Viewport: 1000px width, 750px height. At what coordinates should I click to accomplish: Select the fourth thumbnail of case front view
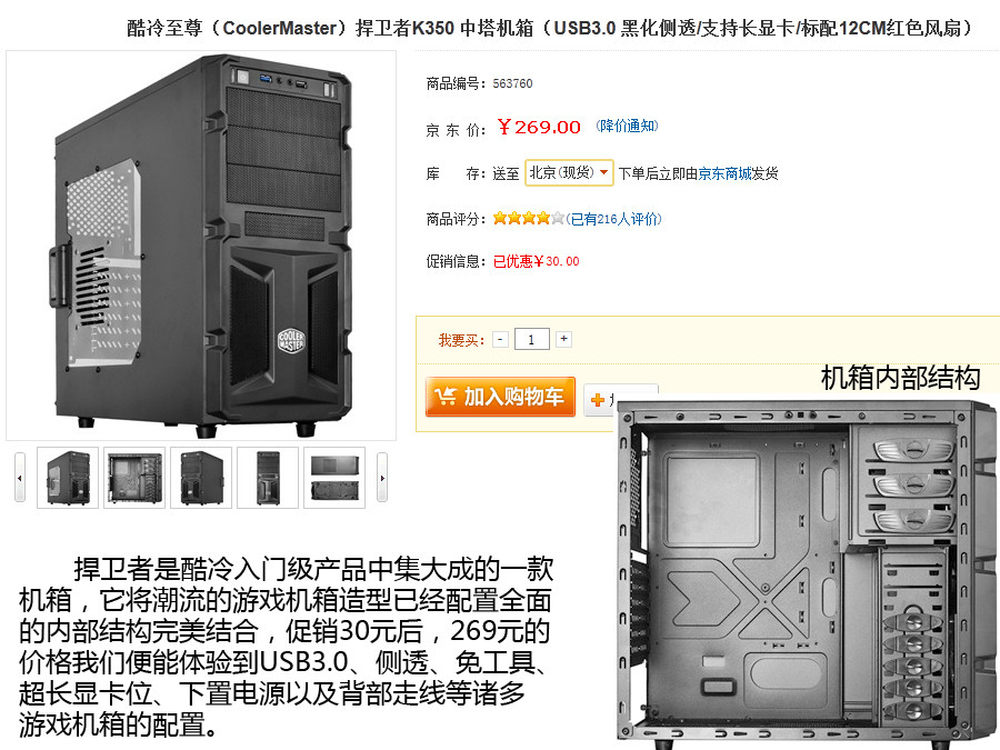[x=268, y=478]
